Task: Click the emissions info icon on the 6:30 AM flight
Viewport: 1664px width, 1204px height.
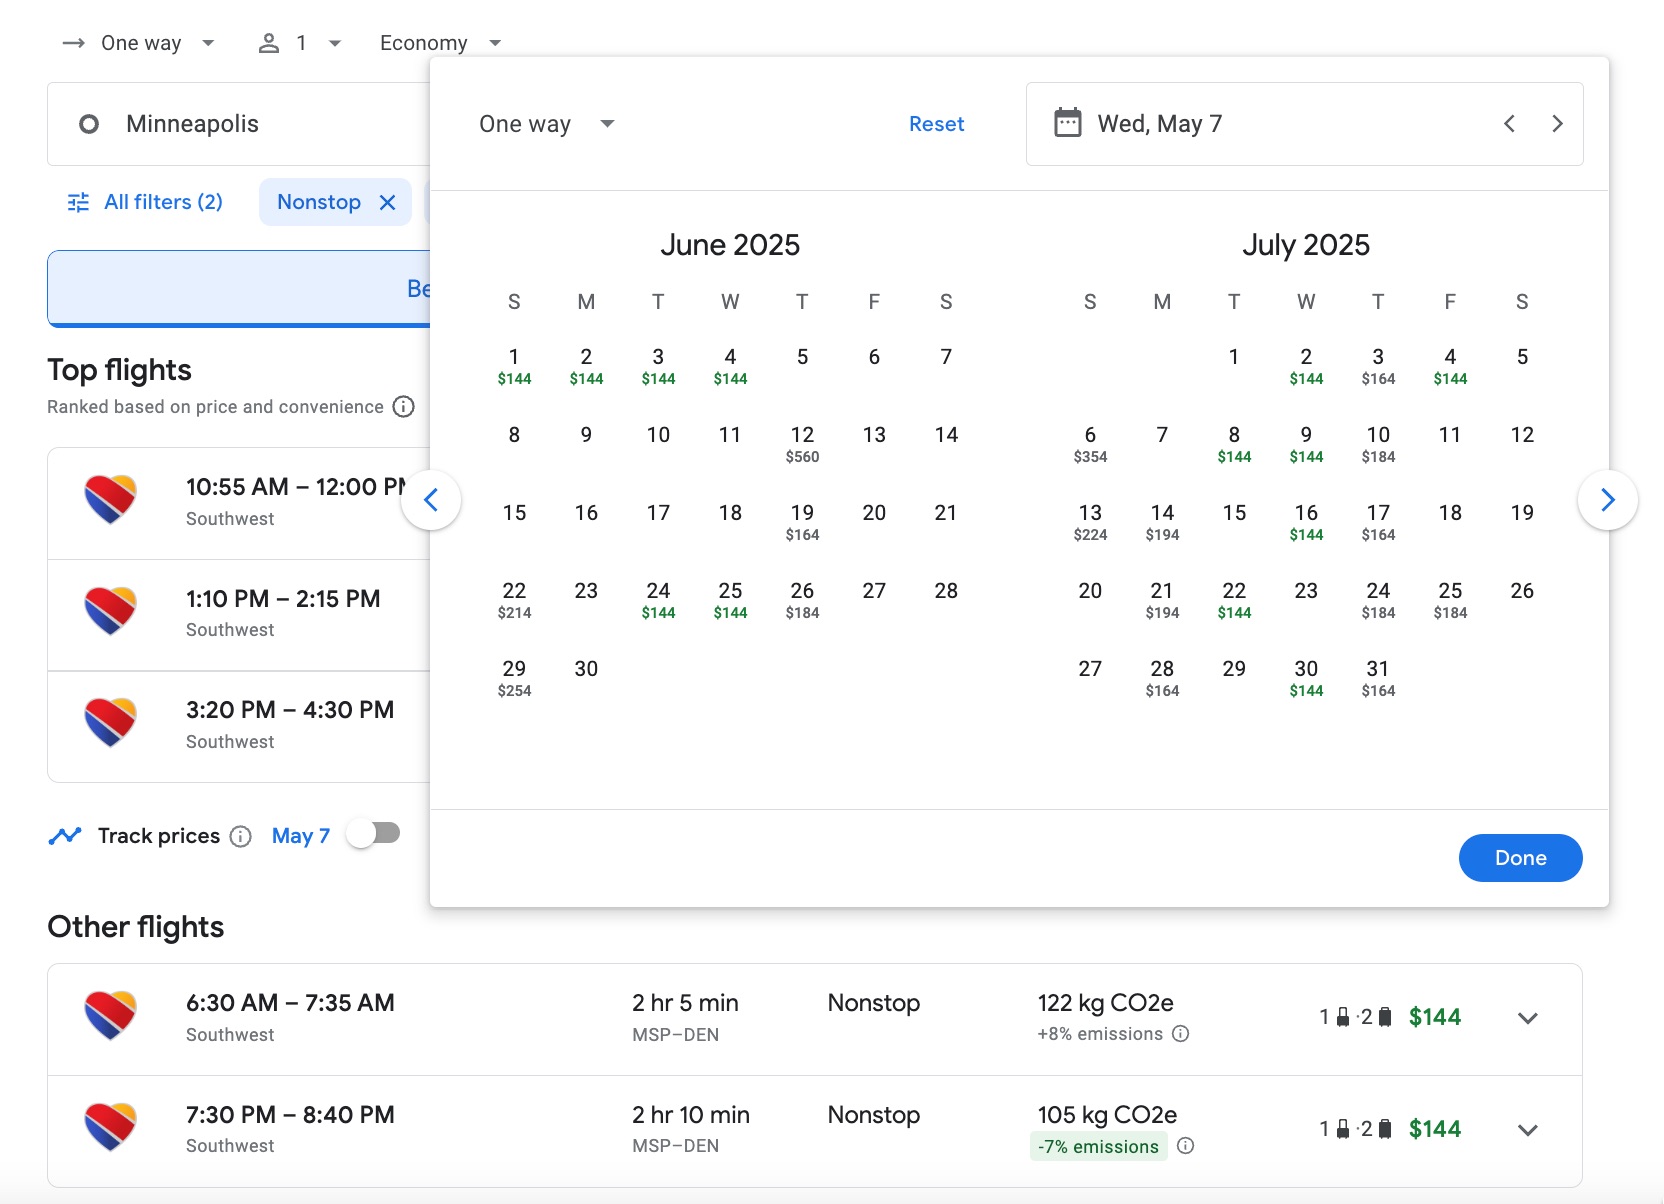Action: 1181,1034
